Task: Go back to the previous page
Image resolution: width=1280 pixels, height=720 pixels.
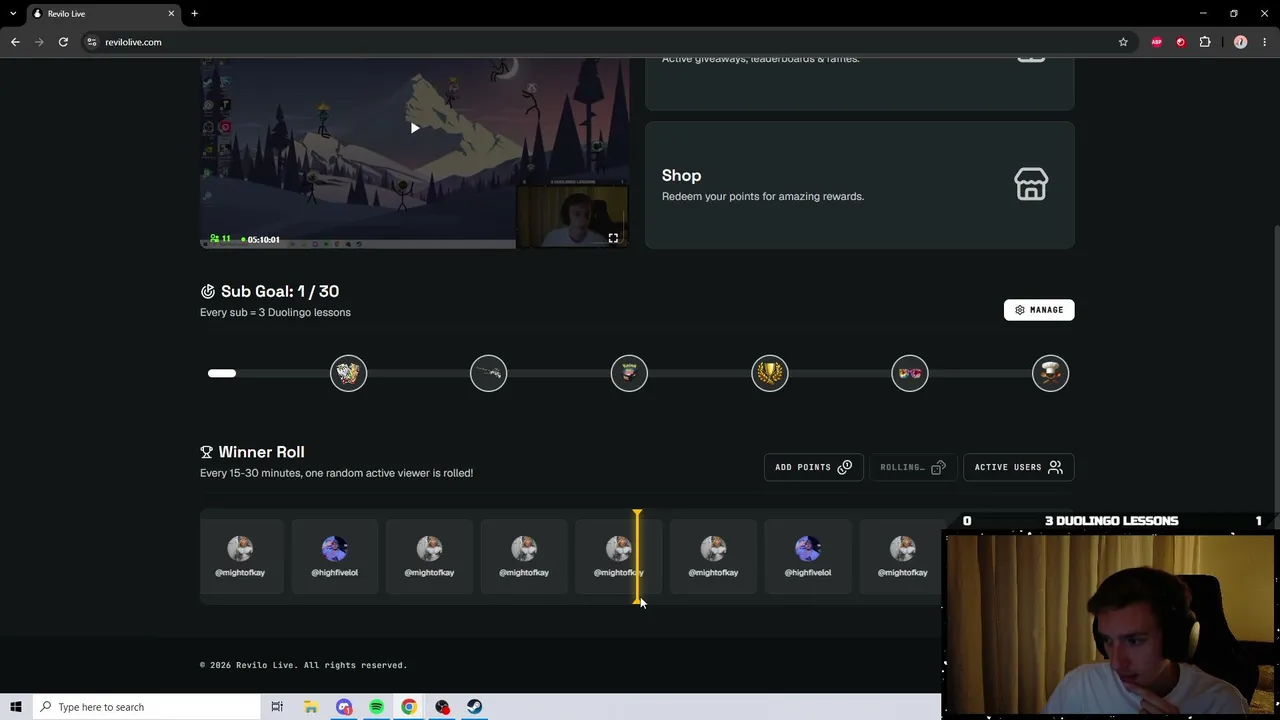Action: (x=15, y=42)
